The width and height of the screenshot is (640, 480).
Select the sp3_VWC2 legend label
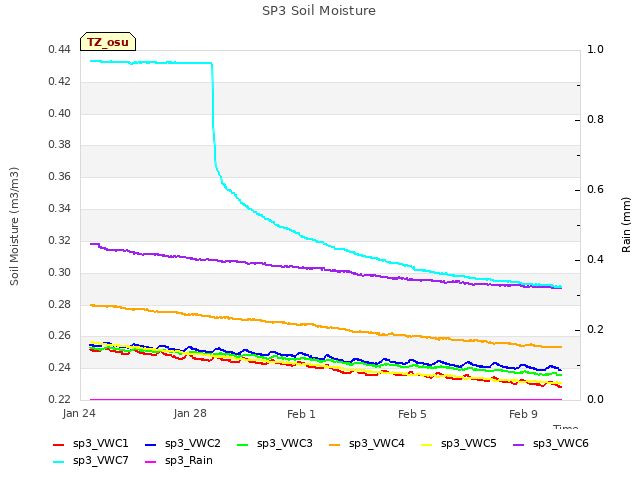193,444
